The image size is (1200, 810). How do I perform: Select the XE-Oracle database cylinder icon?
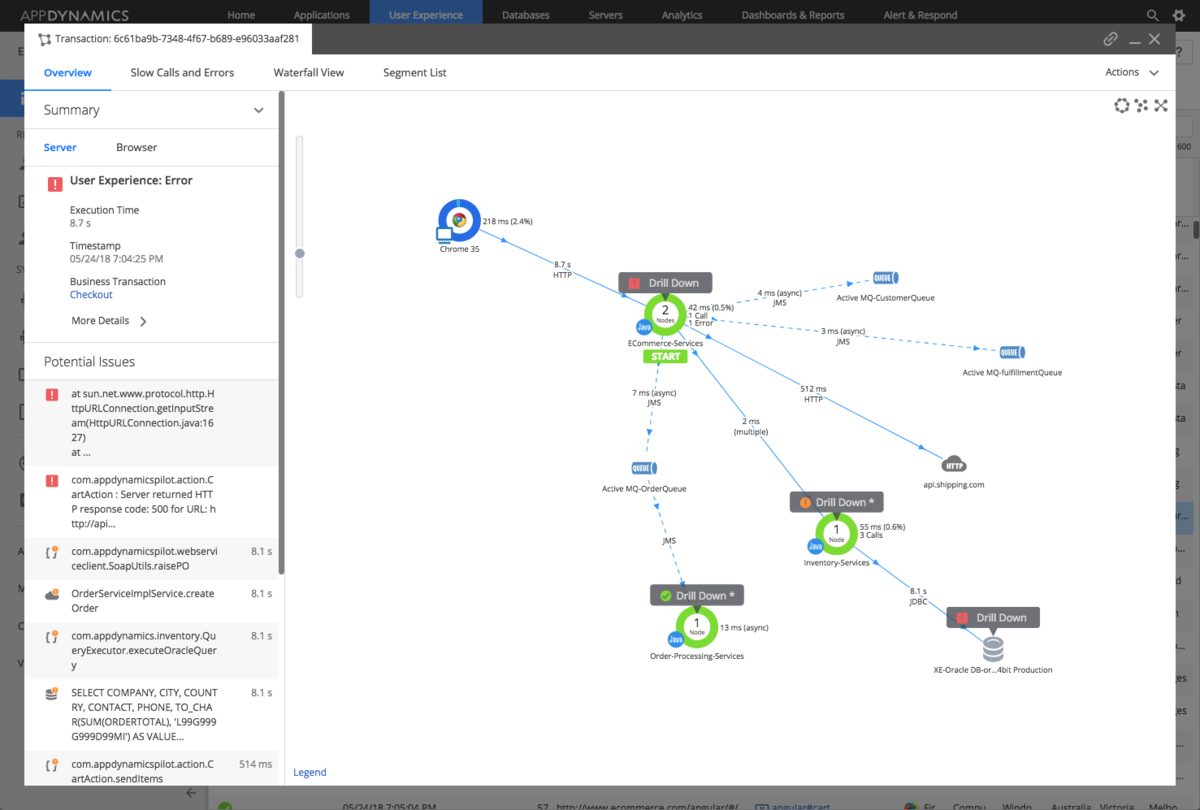coord(992,650)
